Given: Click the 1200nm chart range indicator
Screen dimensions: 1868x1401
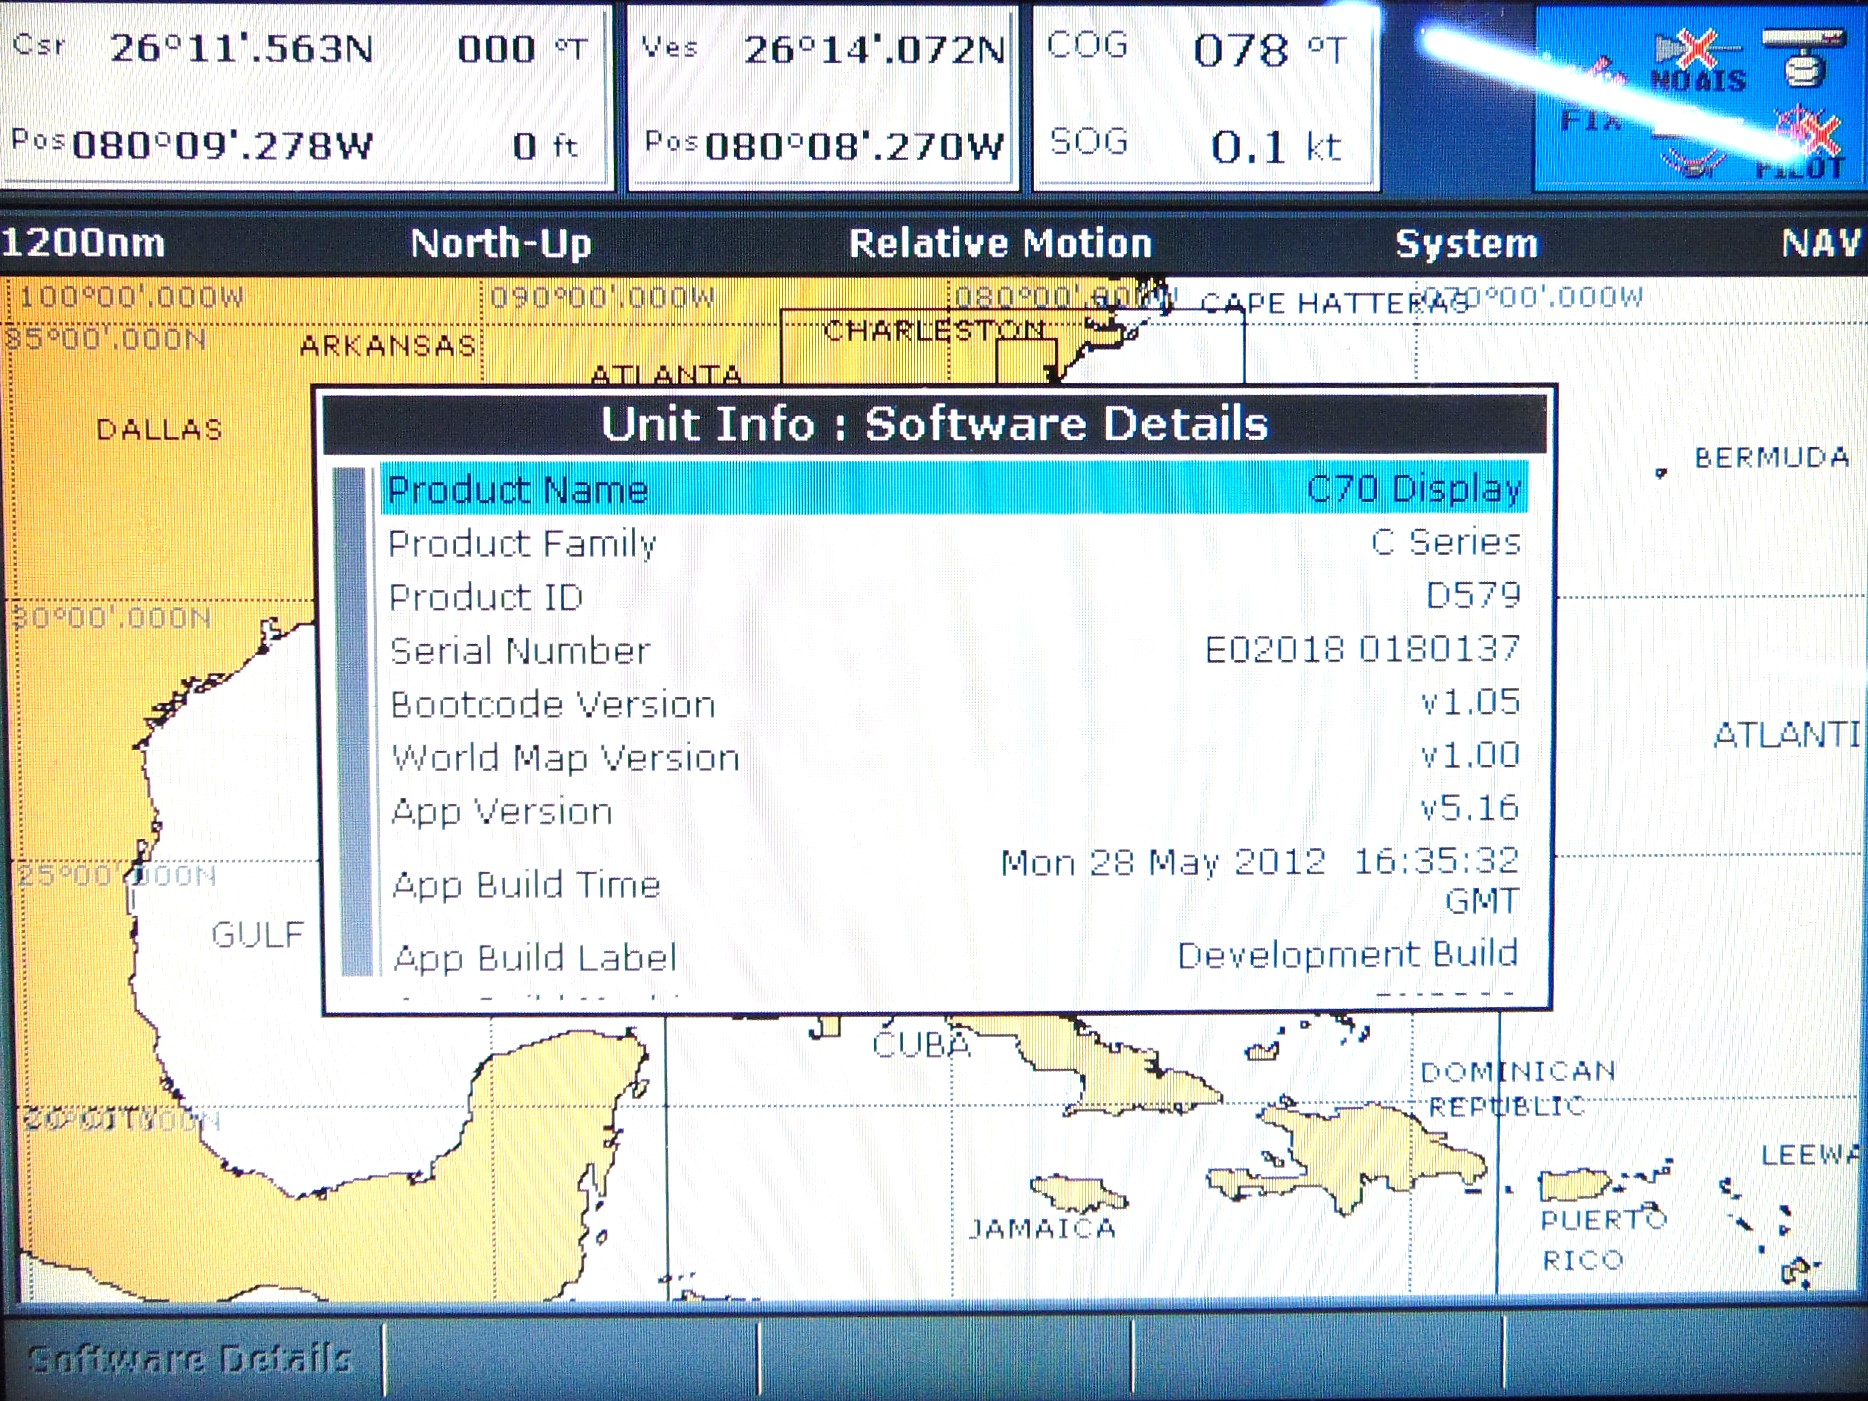Looking at the screenshot, I should coord(83,243).
